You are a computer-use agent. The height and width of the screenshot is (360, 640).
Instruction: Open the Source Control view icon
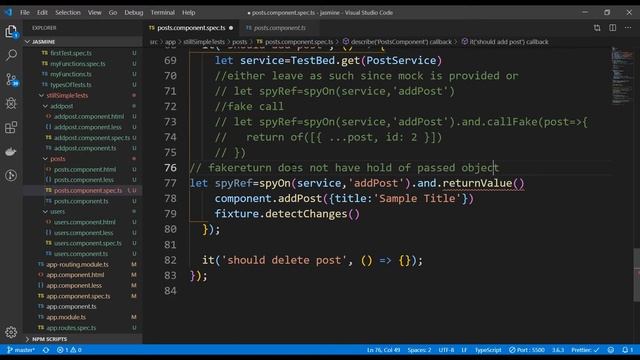pos(11,79)
